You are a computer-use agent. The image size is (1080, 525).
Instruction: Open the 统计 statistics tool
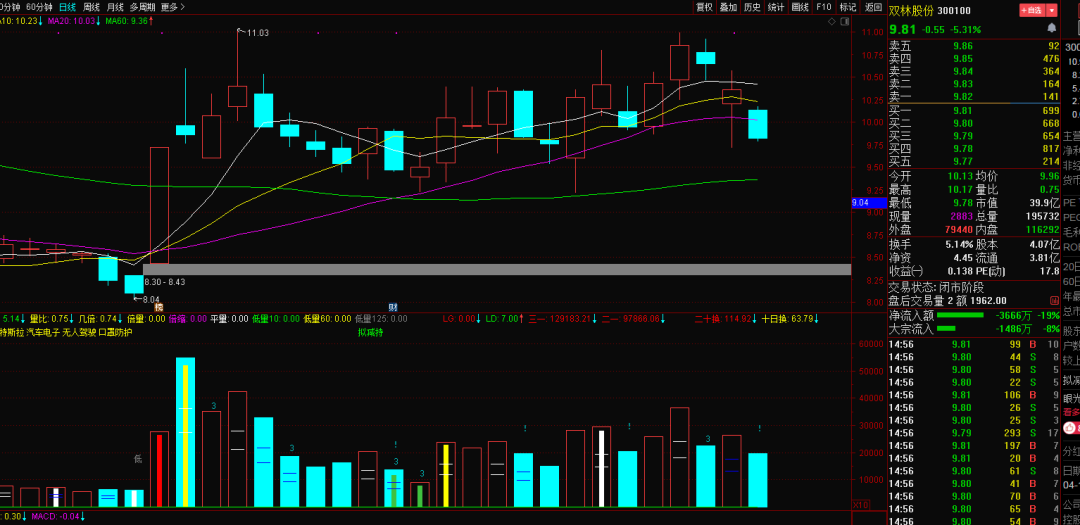(776, 7)
